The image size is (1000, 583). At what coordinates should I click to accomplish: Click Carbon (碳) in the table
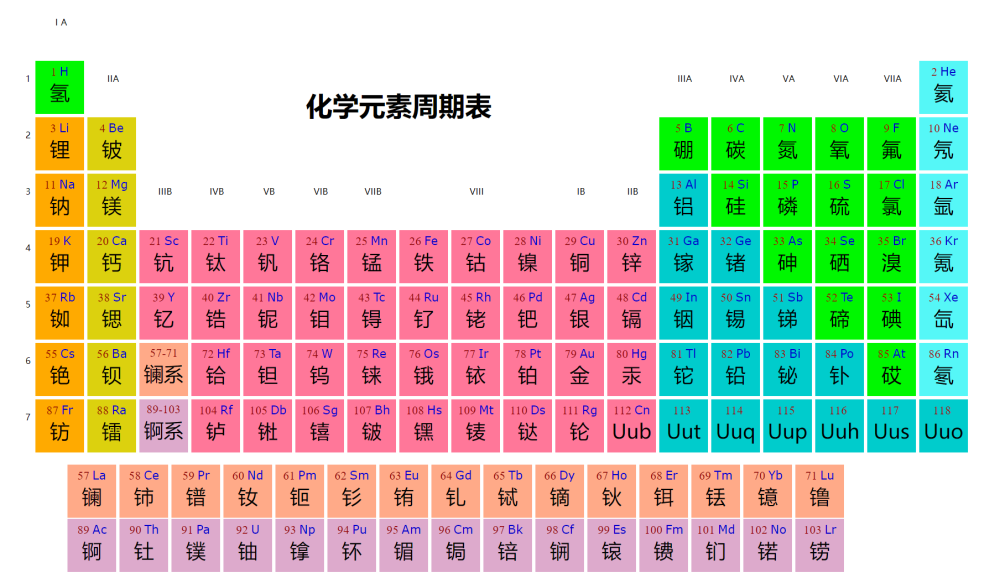point(735,144)
